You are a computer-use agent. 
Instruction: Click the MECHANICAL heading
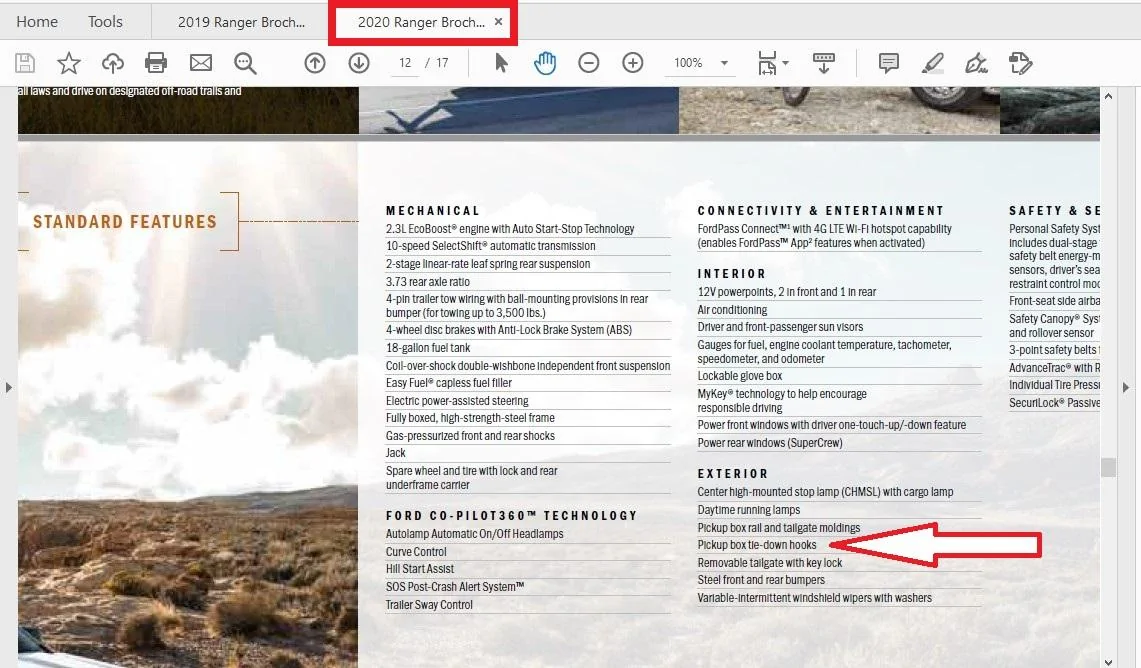click(x=433, y=211)
